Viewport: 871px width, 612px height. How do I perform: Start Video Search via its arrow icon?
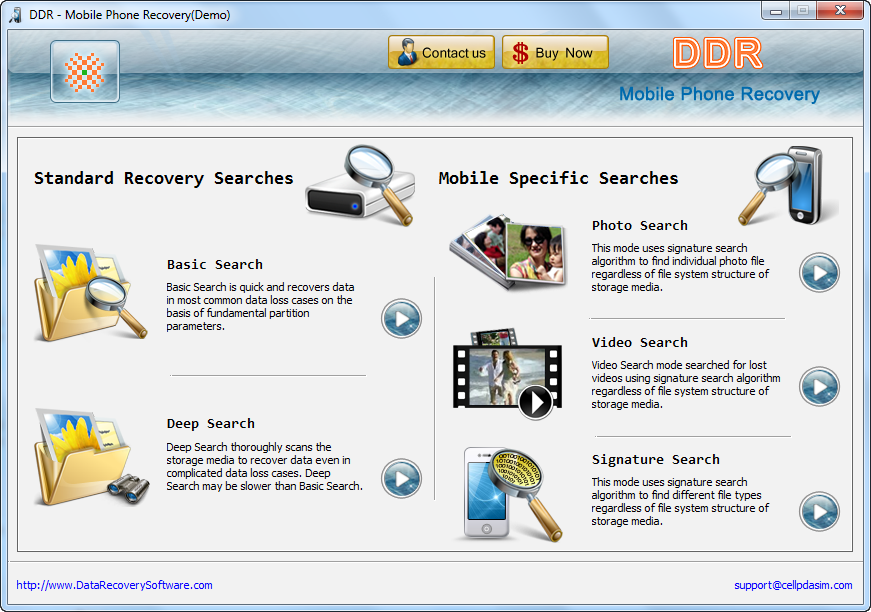(x=819, y=387)
